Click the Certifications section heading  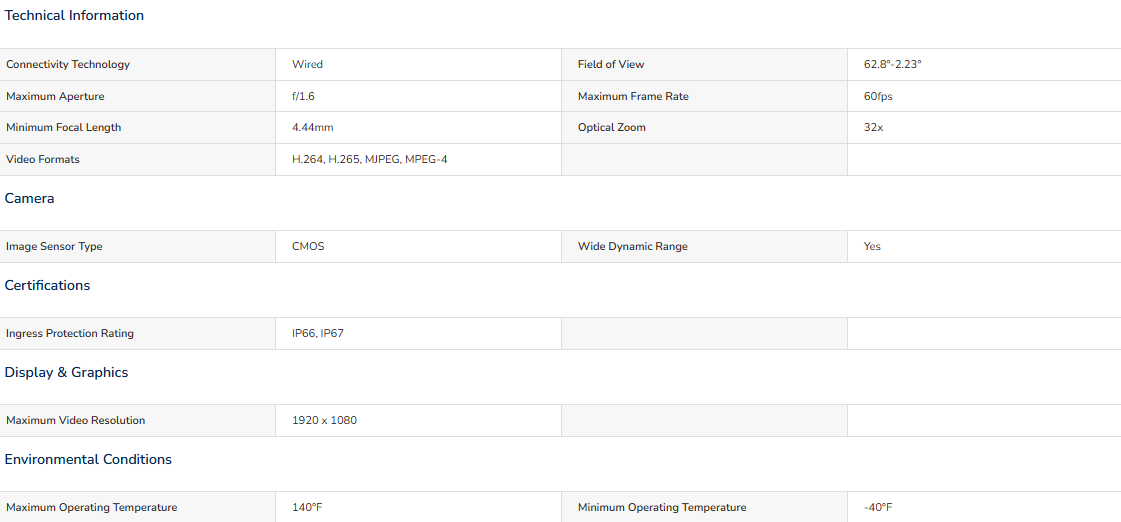(x=47, y=285)
